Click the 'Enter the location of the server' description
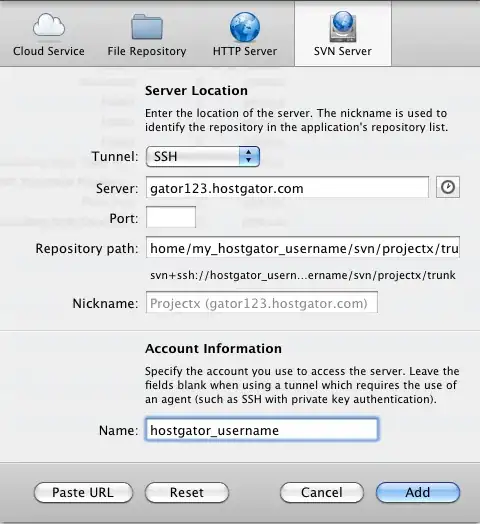480x524 pixels. [x=296, y=120]
